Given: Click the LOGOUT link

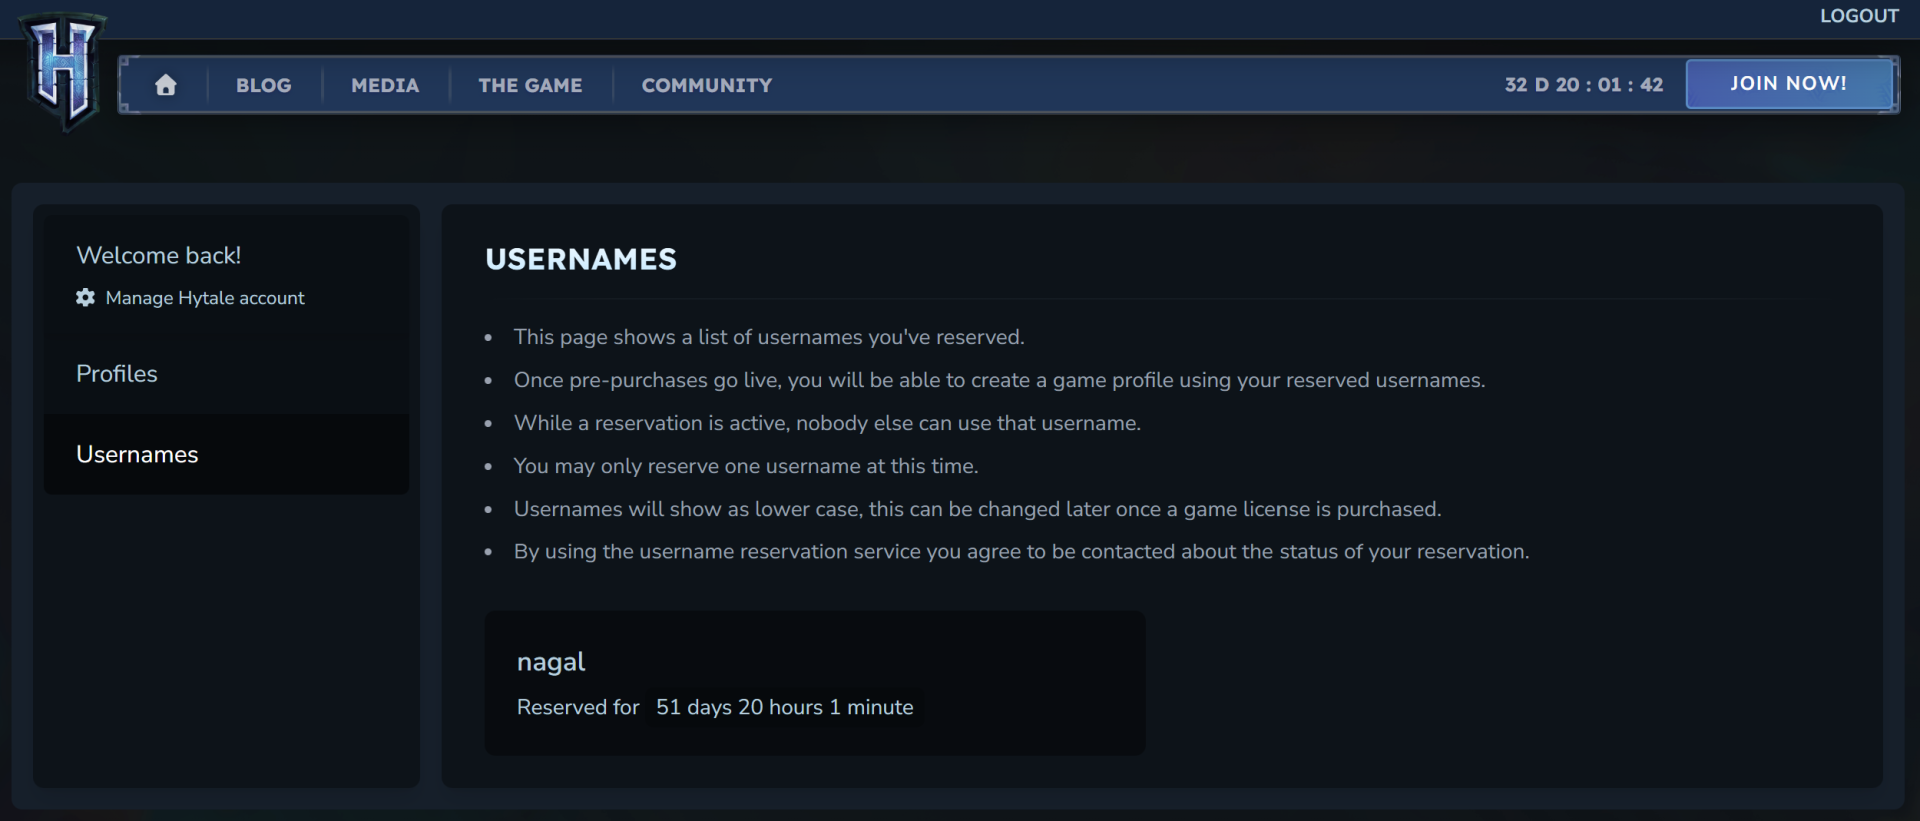Looking at the screenshot, I should click(x=1858, y=16).
